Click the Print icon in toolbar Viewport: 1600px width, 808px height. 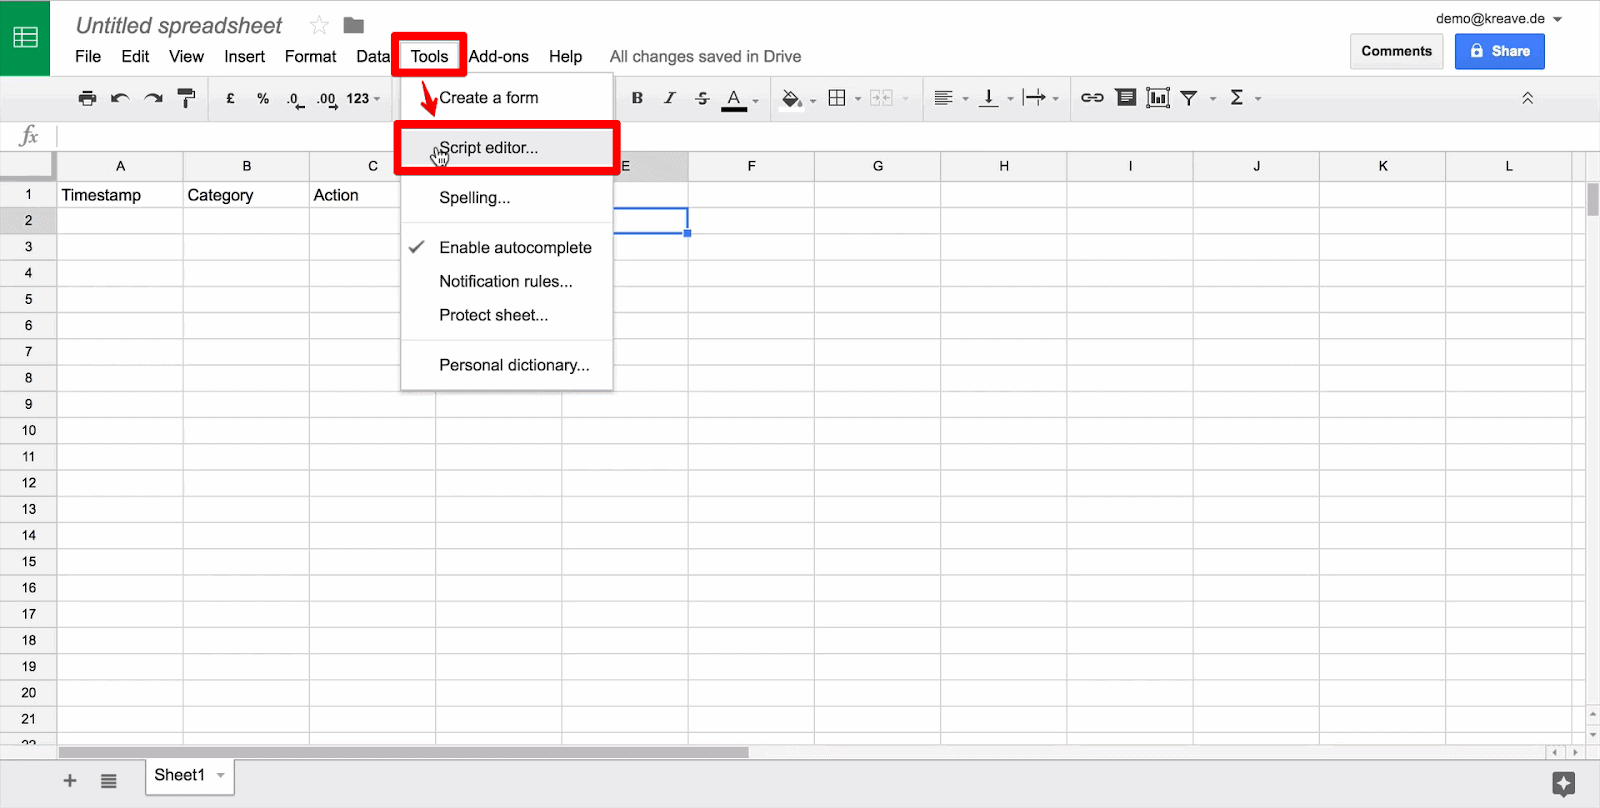click(87, 98)
